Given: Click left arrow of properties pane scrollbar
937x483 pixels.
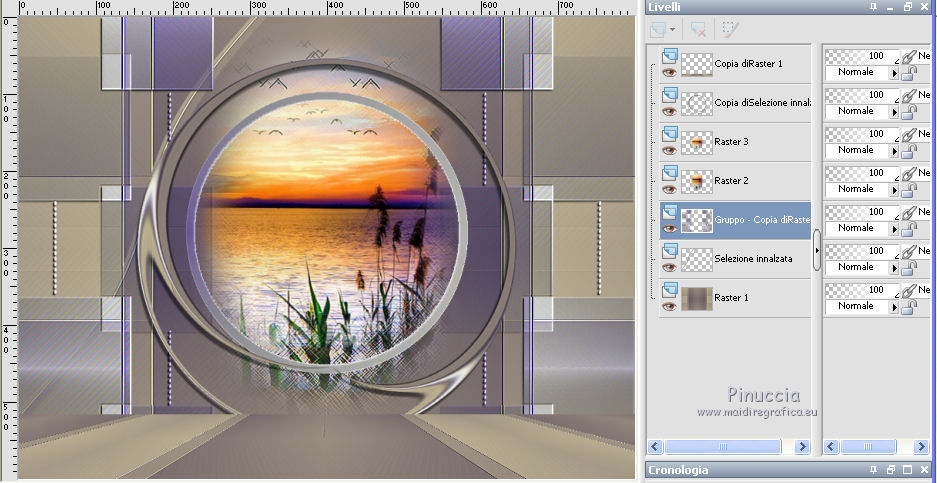Looking at the screenshot, I should [831, 447].
